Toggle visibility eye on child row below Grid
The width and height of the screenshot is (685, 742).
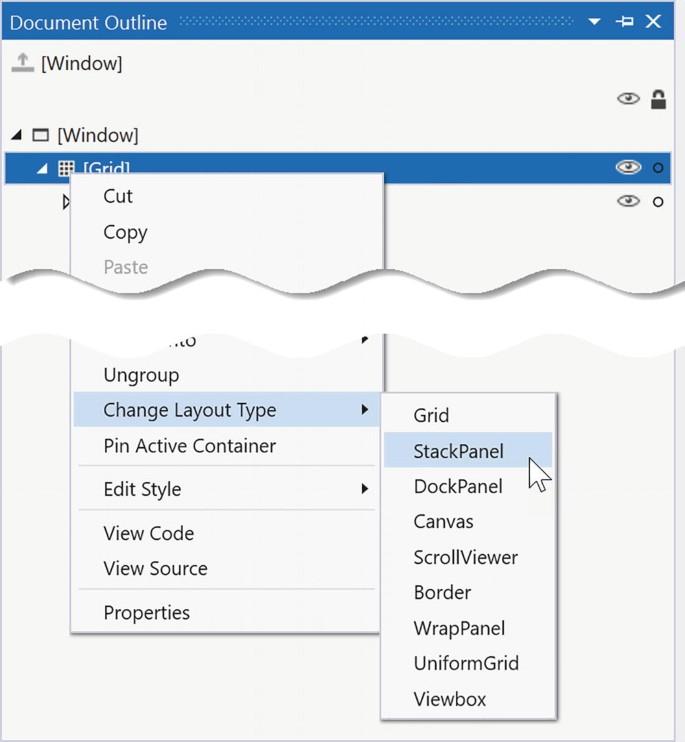click(x=628, y=201)
